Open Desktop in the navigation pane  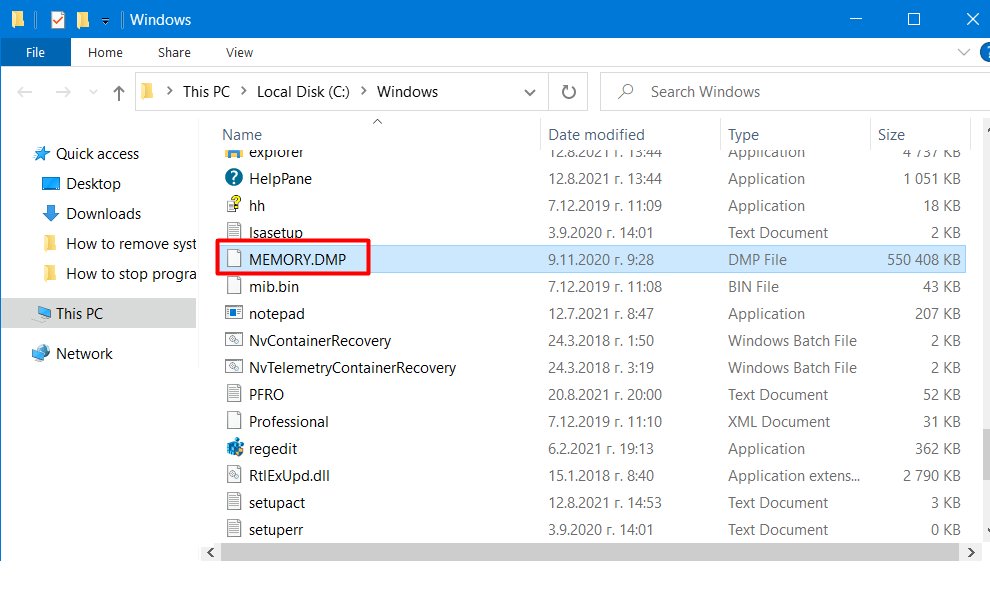tap(93, 184)
